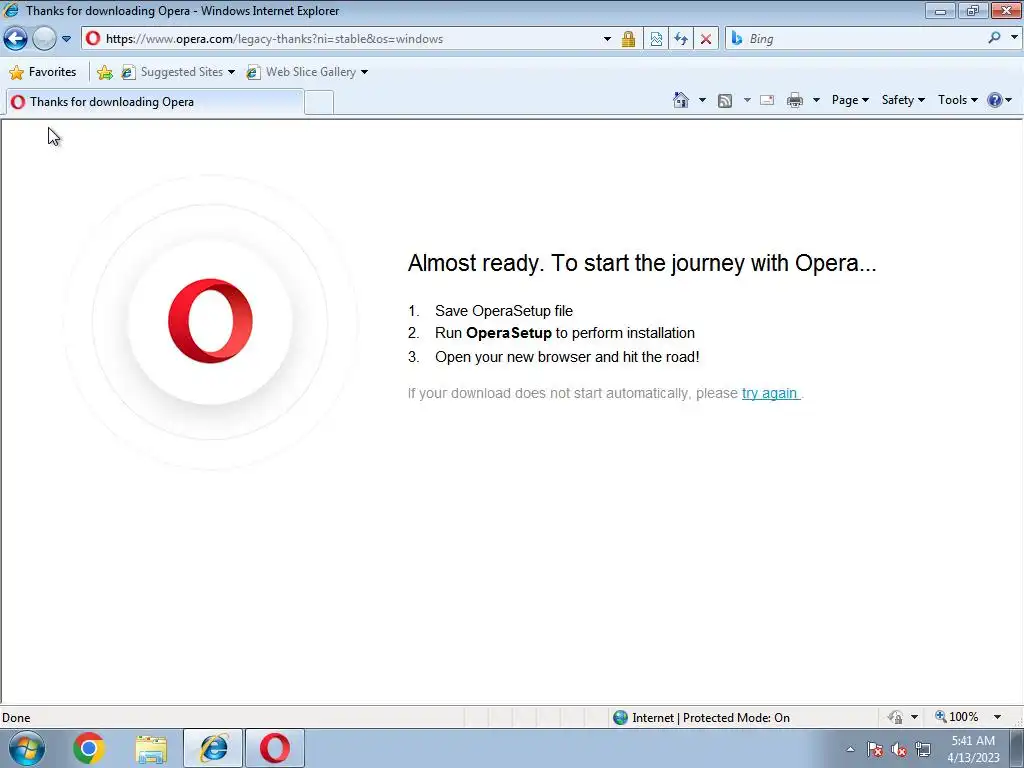Viewport: 1024px width, 768px height.
Task: Click the Action Center flag tray icon
Action: click(x=875, y=750)
